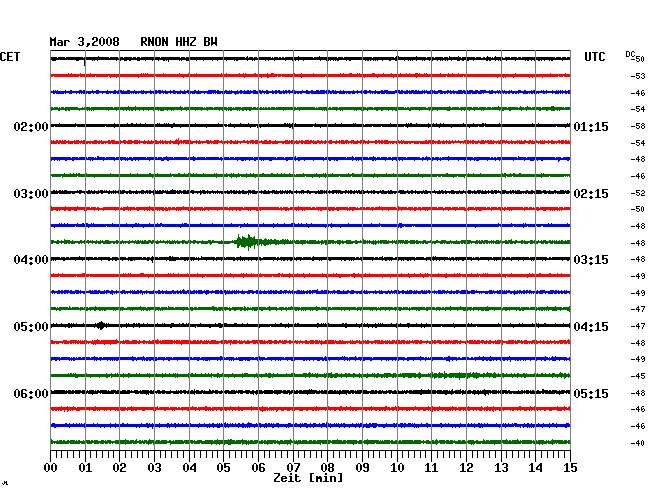Screen dimensions: 650x494
Task: Click the date label Mar 3,2008
Action: pos(85,42)
